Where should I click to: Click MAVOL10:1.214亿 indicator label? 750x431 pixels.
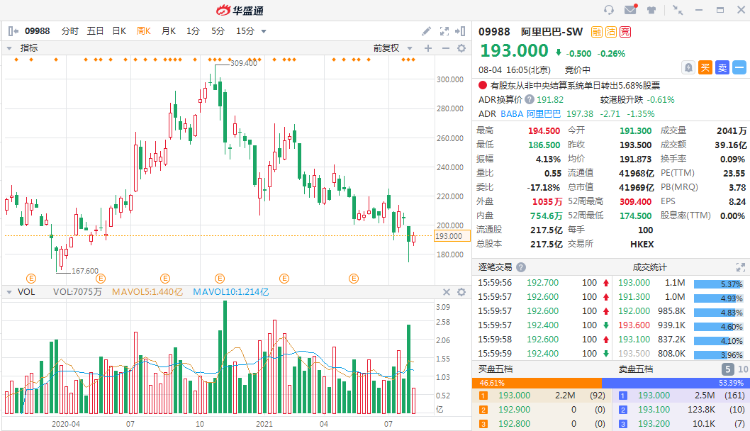tap(231, 292)
